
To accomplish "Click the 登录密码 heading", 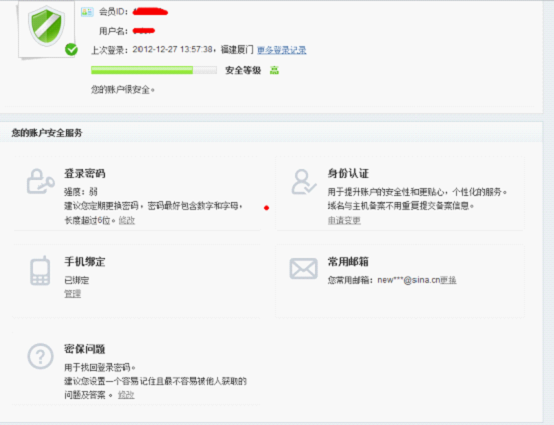I will click(85, 173).
